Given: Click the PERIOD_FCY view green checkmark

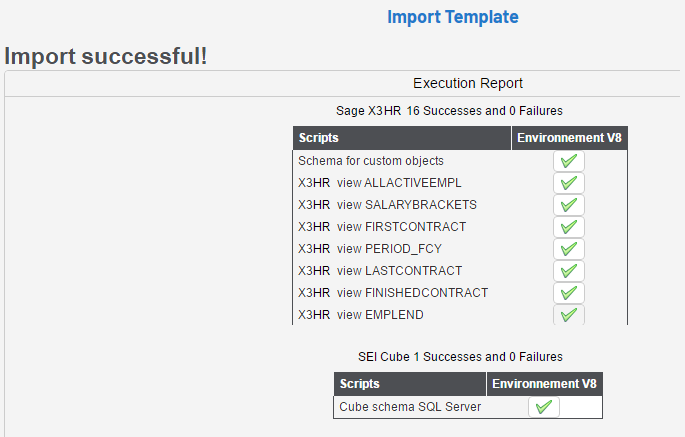Looking at the screenshot, I should click(569, 249).
